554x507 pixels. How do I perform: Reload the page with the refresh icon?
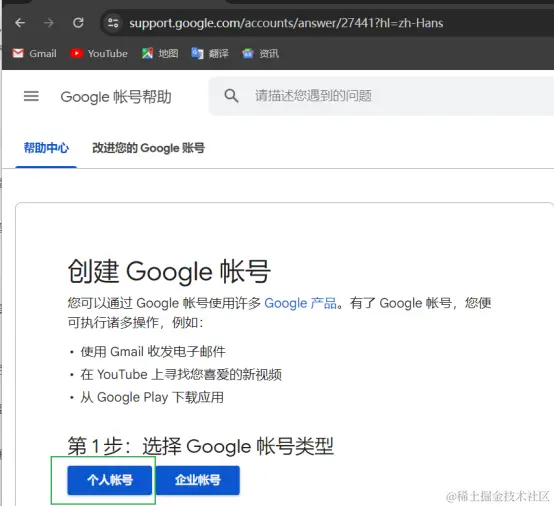point(78,23)
